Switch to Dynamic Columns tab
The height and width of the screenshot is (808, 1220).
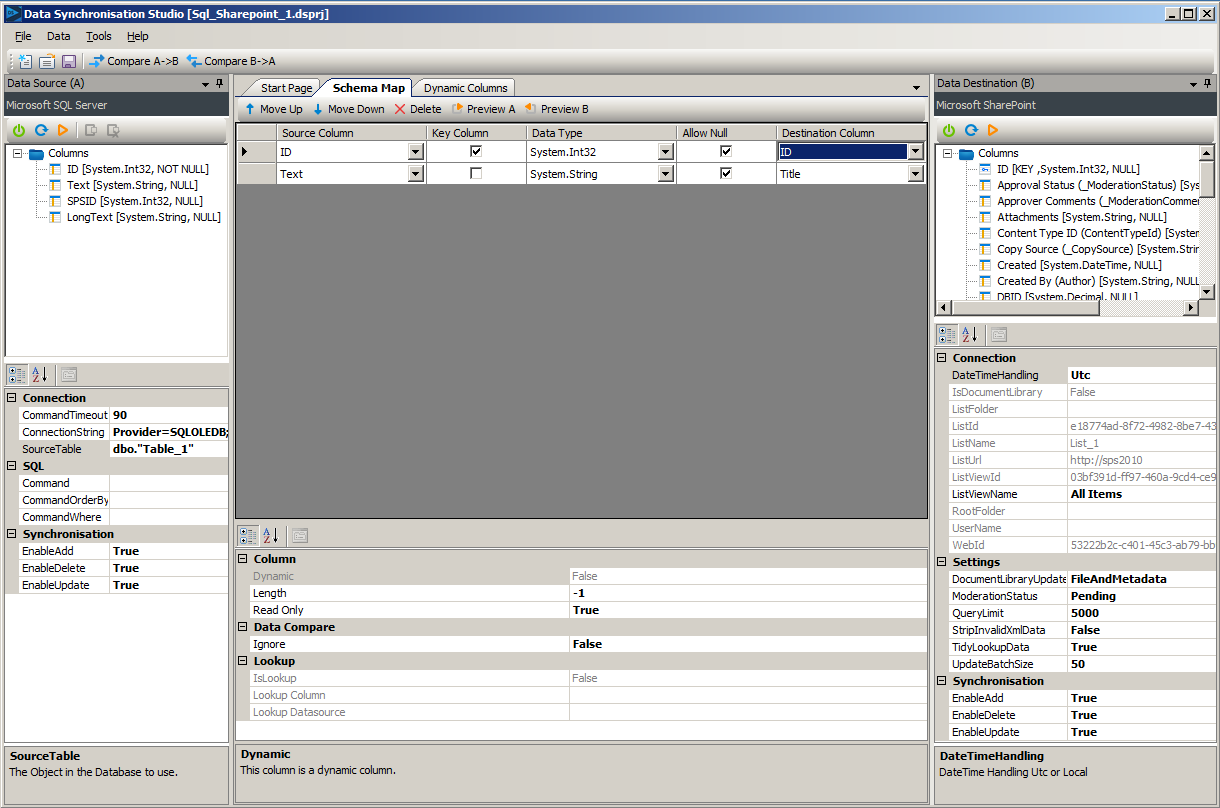click(466, 88)
